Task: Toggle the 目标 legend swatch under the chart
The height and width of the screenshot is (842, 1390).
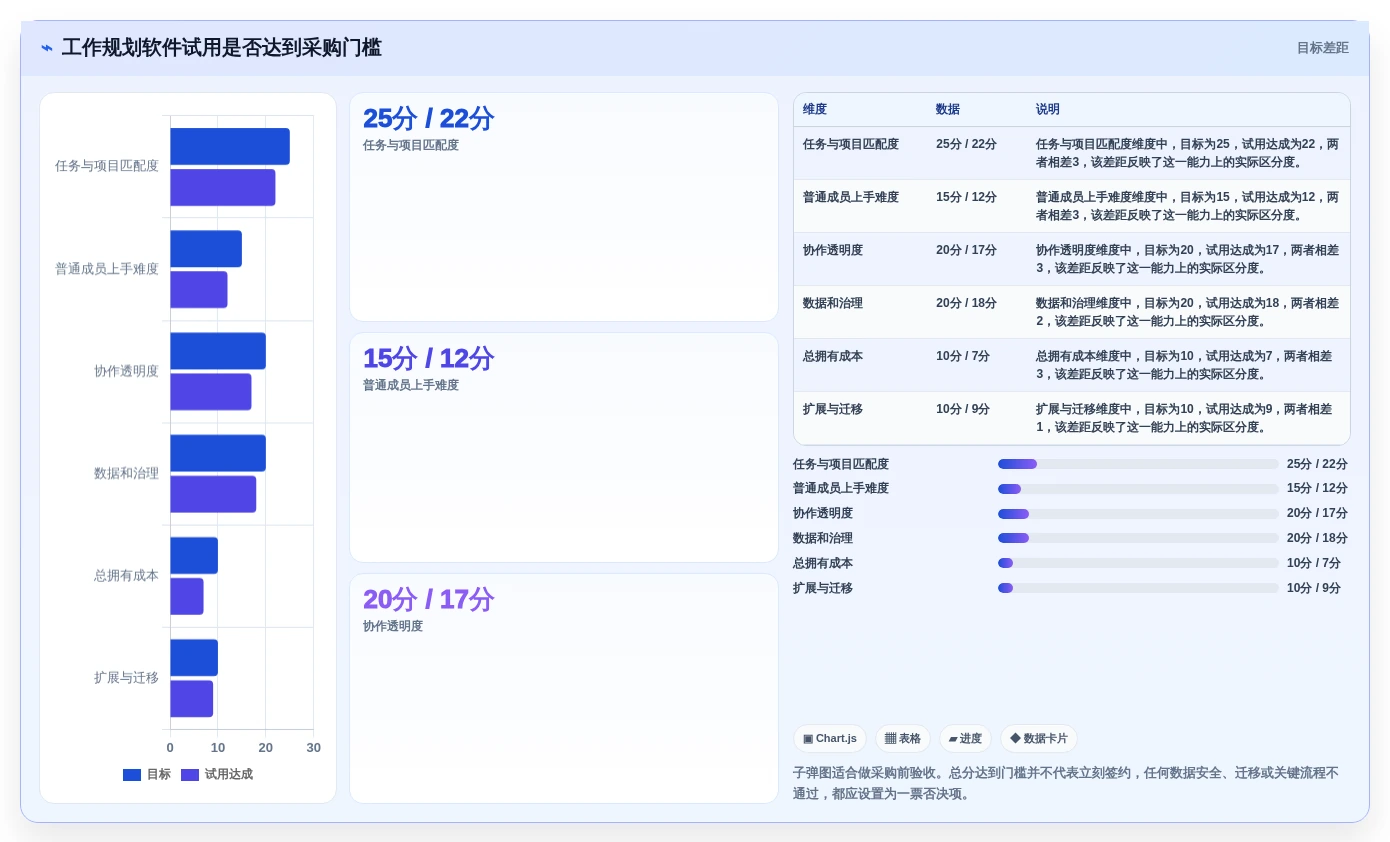Action: pyautogui.click(x=132, y=775)
